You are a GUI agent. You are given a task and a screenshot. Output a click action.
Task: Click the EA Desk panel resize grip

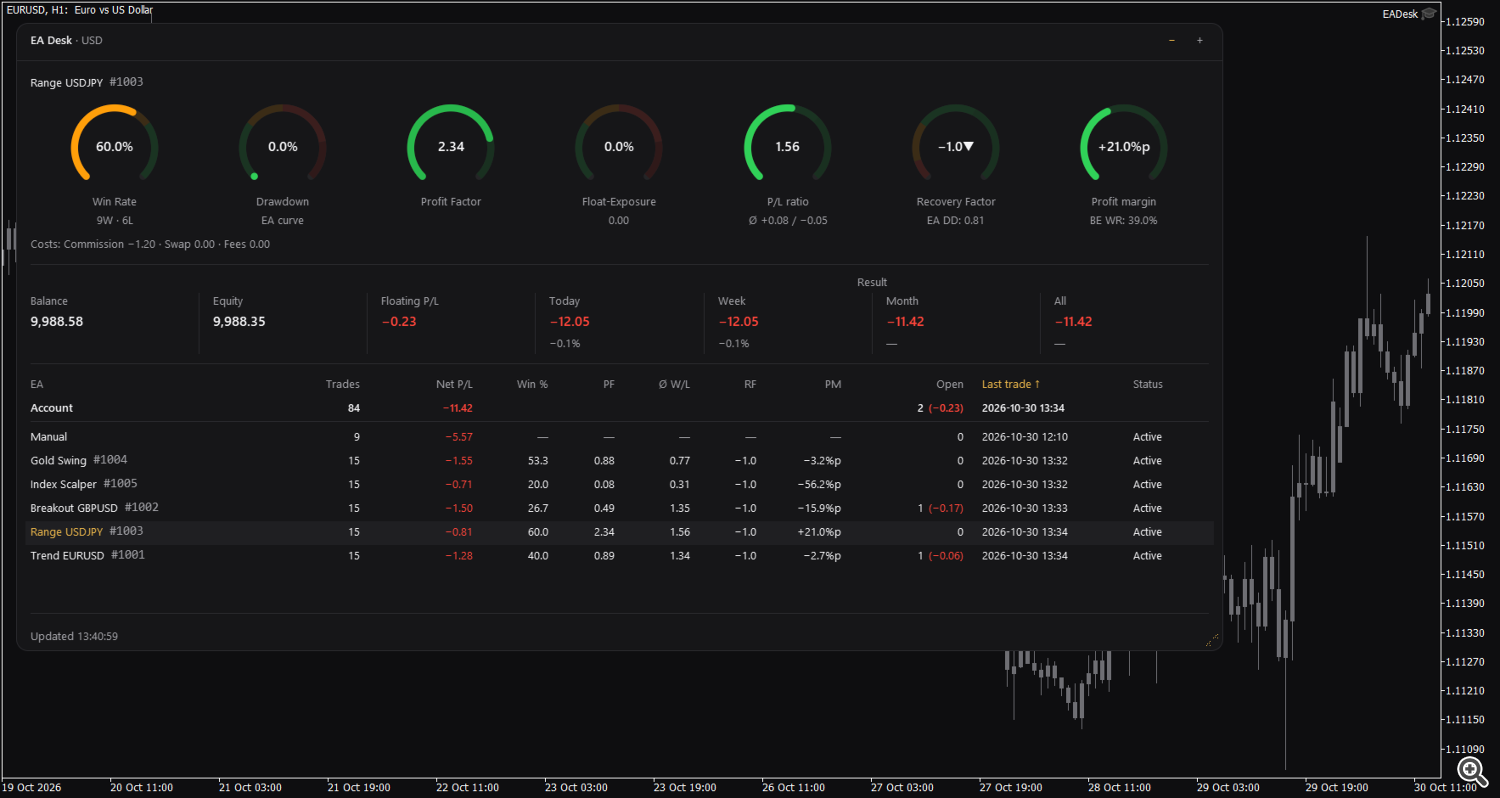click(1213, 640)
